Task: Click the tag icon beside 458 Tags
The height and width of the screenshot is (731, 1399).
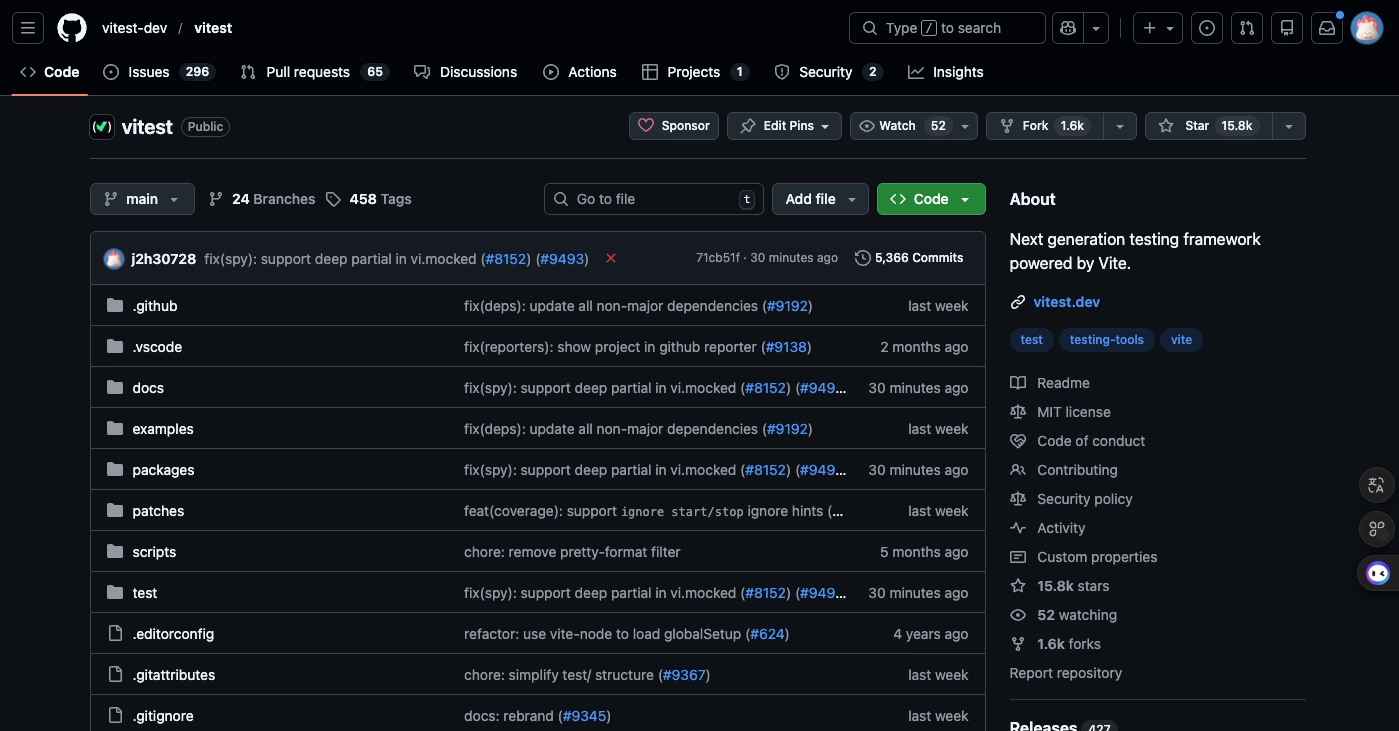Action: tap(334, 199)
